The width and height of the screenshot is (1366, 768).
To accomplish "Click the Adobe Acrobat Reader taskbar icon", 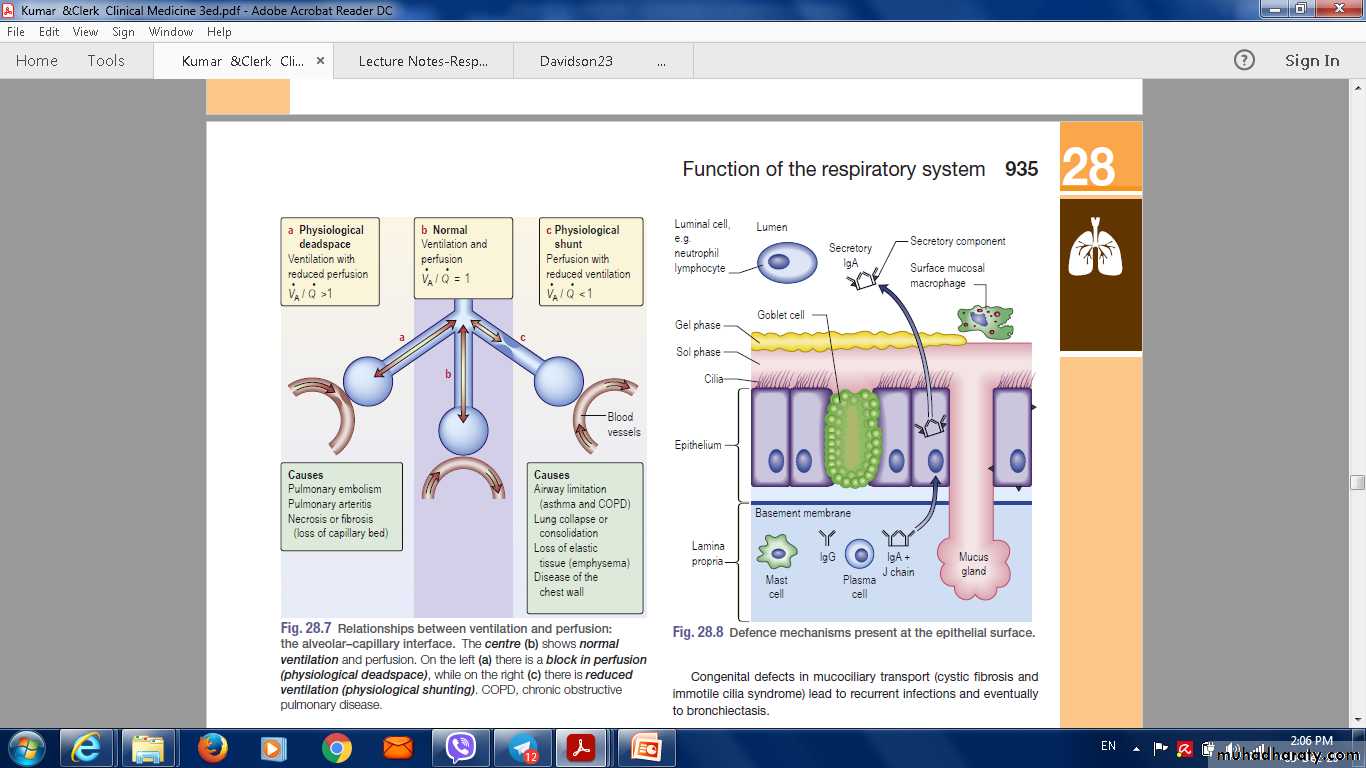I will [582, 747].
